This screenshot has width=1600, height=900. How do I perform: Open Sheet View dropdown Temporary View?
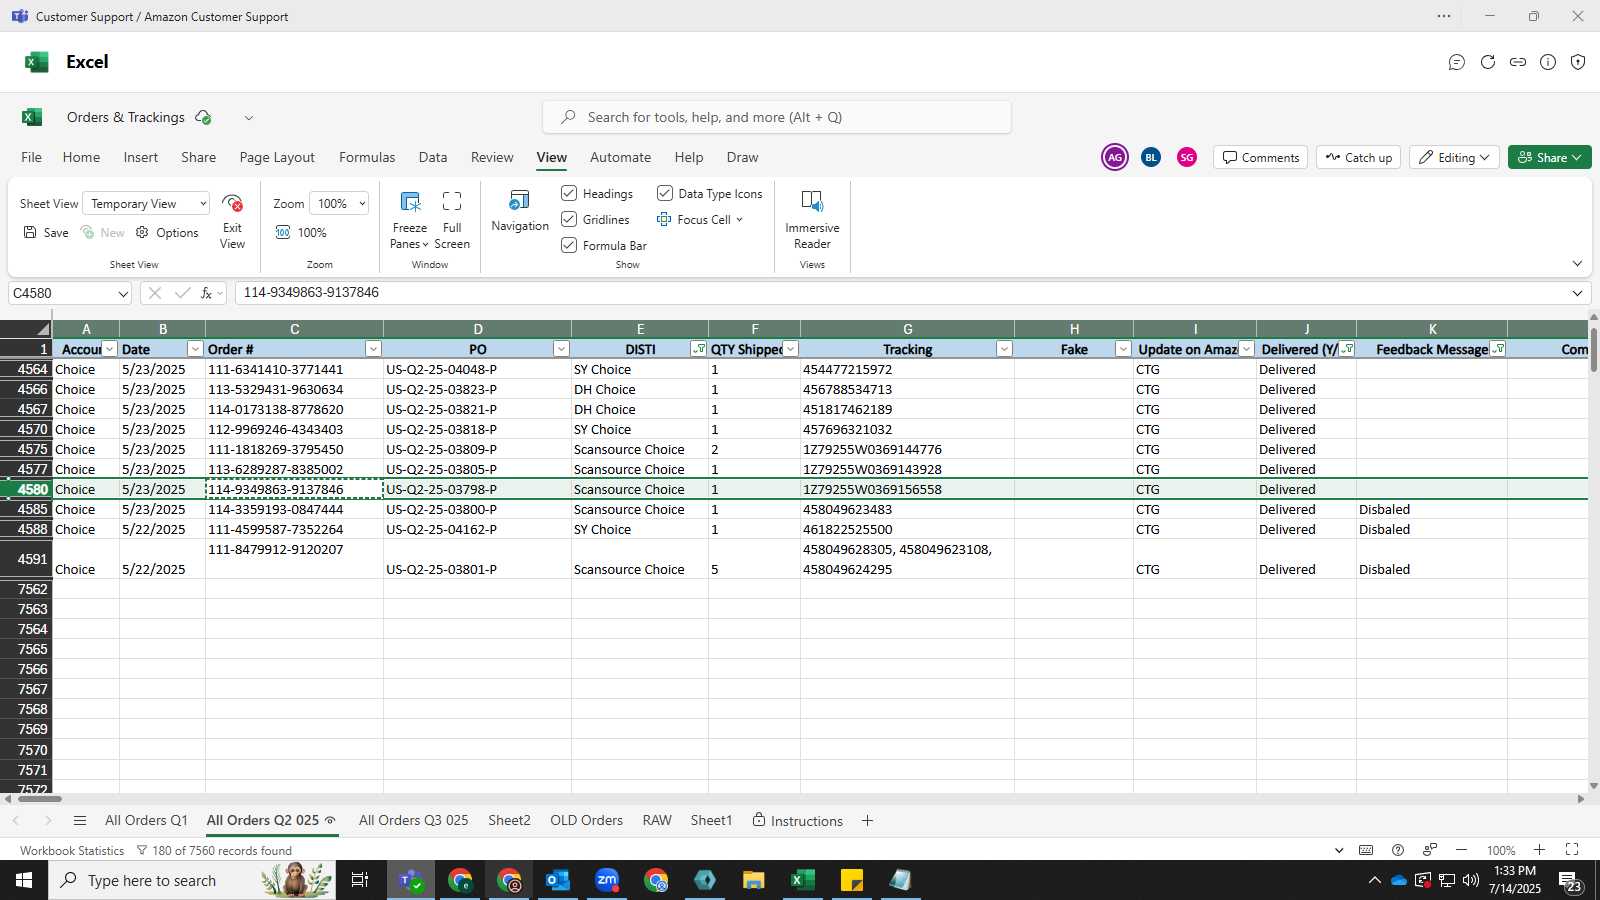point(146,204)
